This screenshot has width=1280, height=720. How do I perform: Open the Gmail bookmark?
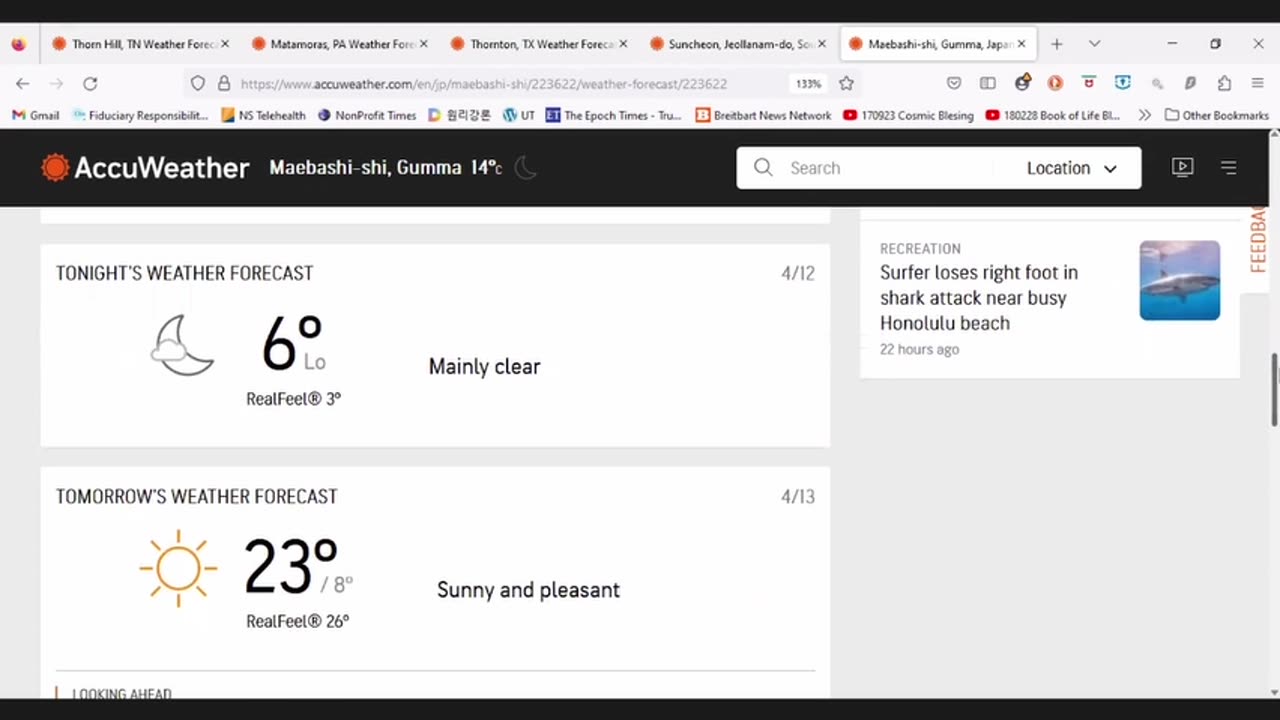pyautogui.click(x=36, y=115)
